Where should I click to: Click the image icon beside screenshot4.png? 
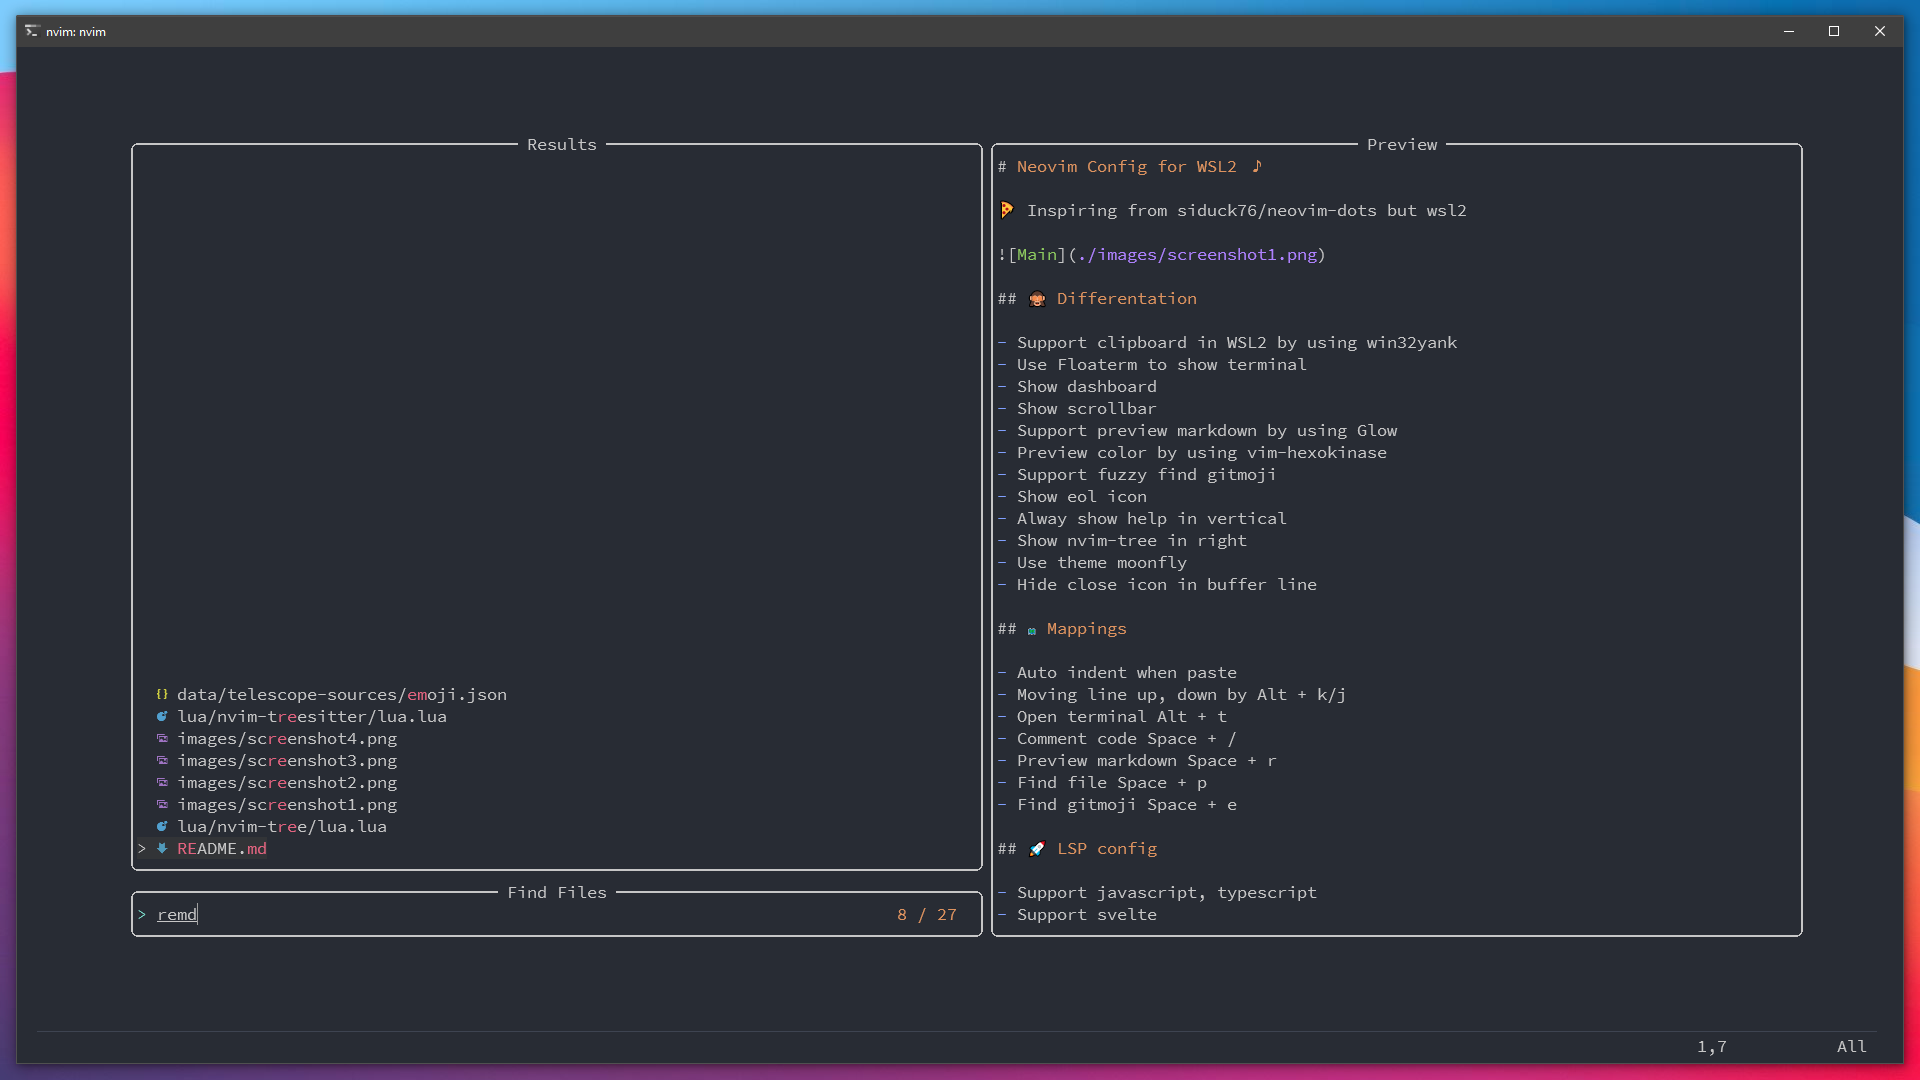(x=162, y=738)
